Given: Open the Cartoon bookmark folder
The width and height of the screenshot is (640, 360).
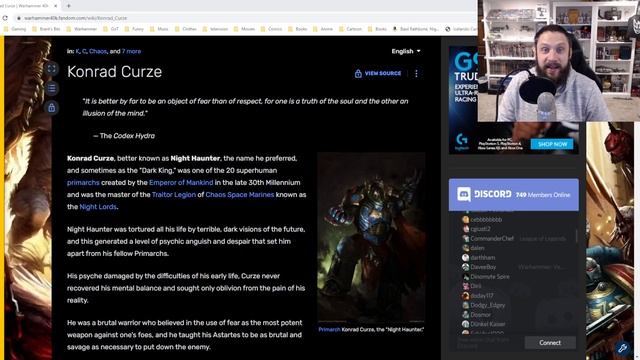Looking at the screenshot, I should pos(350,29).
